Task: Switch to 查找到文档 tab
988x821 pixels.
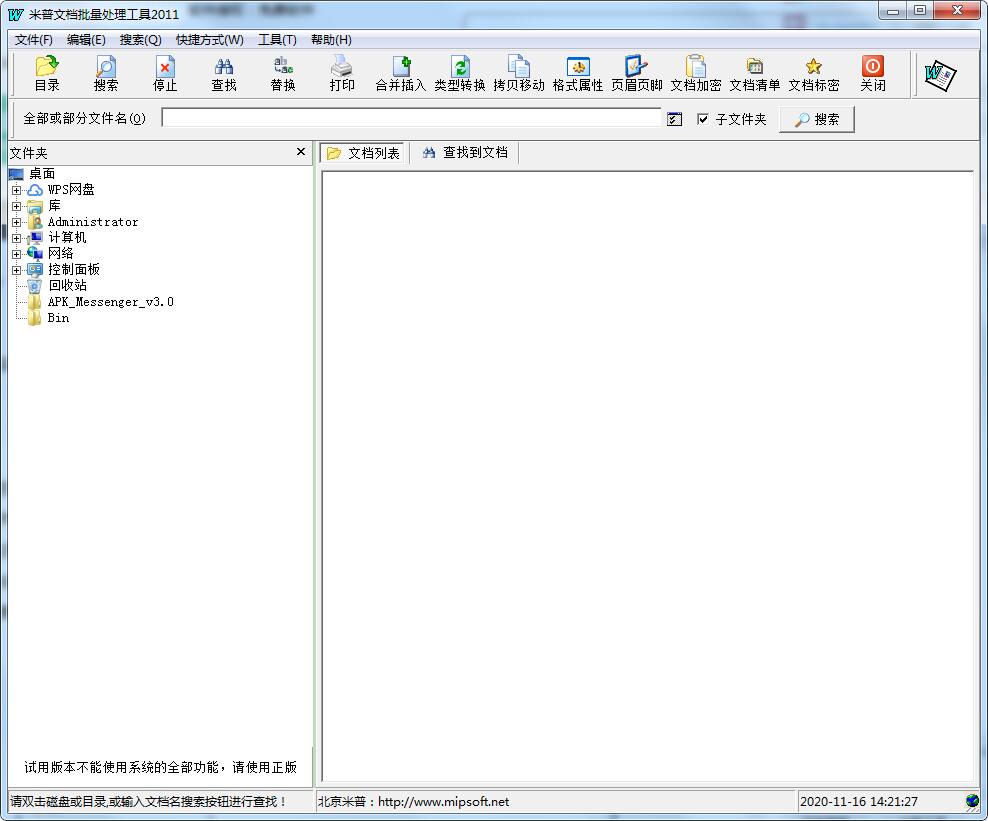Action: [464, 152]
